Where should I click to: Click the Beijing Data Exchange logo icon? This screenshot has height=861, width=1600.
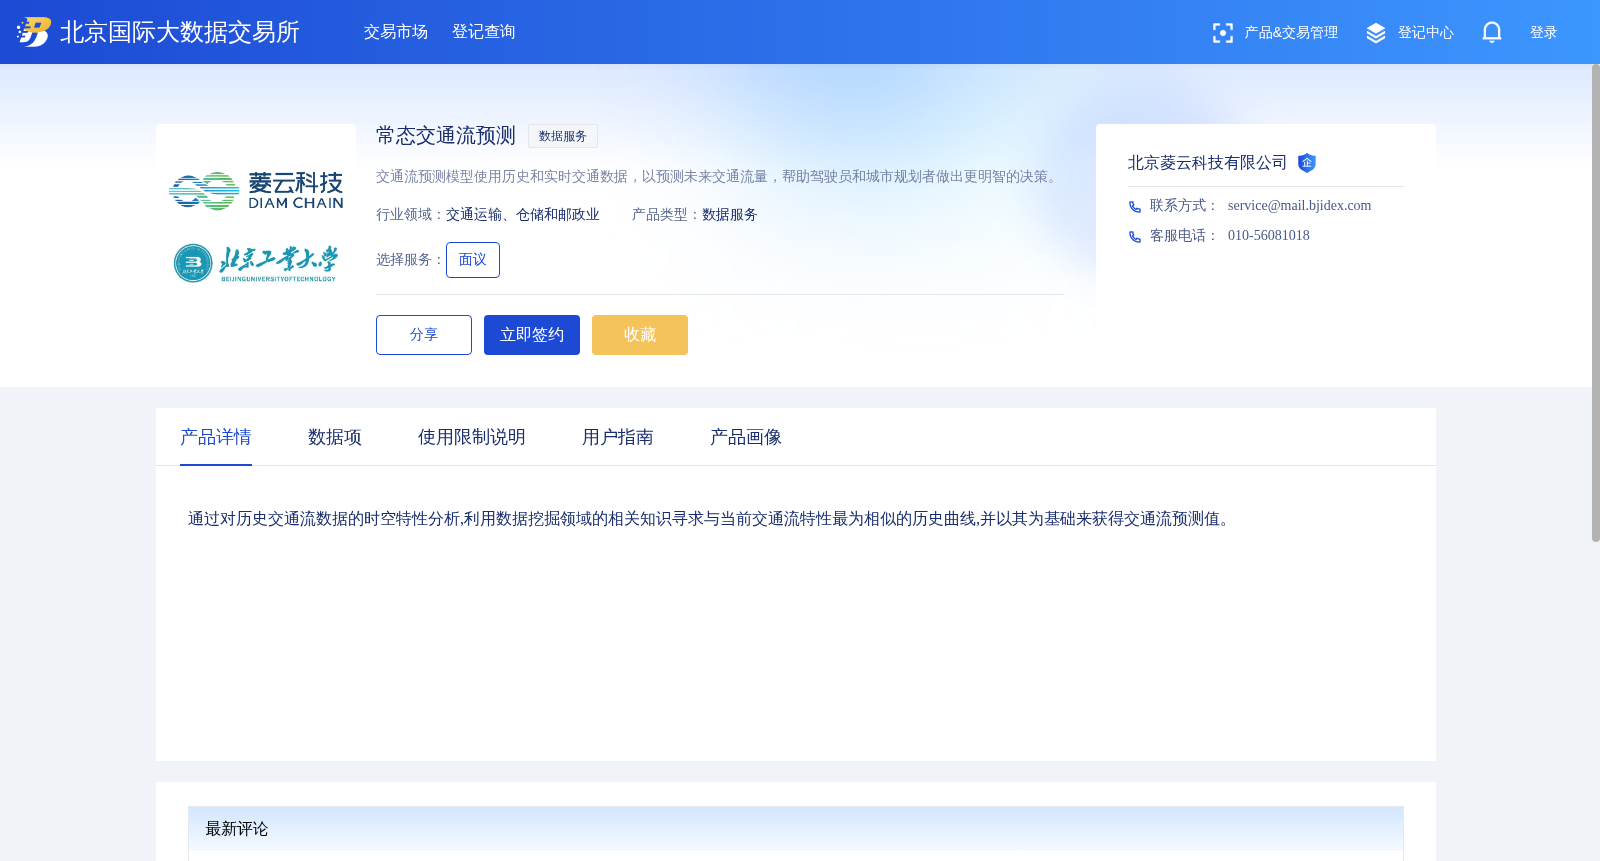coord(33,32)
